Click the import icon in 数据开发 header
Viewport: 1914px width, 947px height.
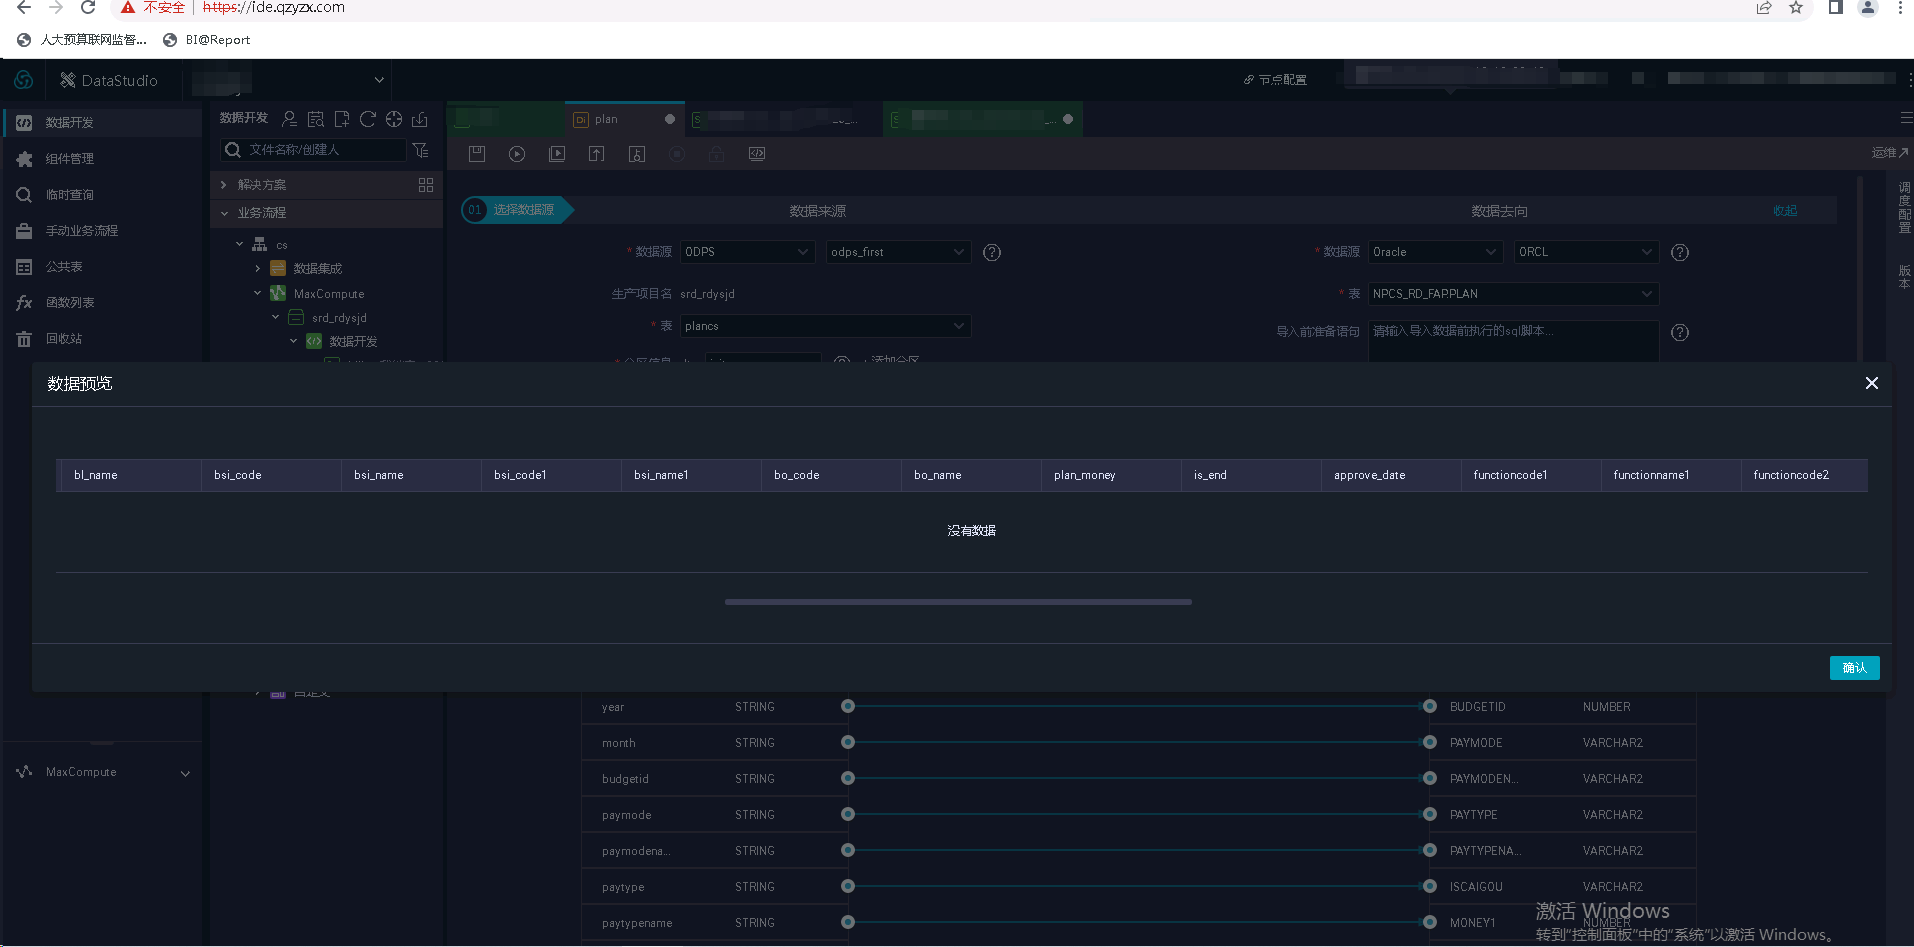(x=420, y=119)
